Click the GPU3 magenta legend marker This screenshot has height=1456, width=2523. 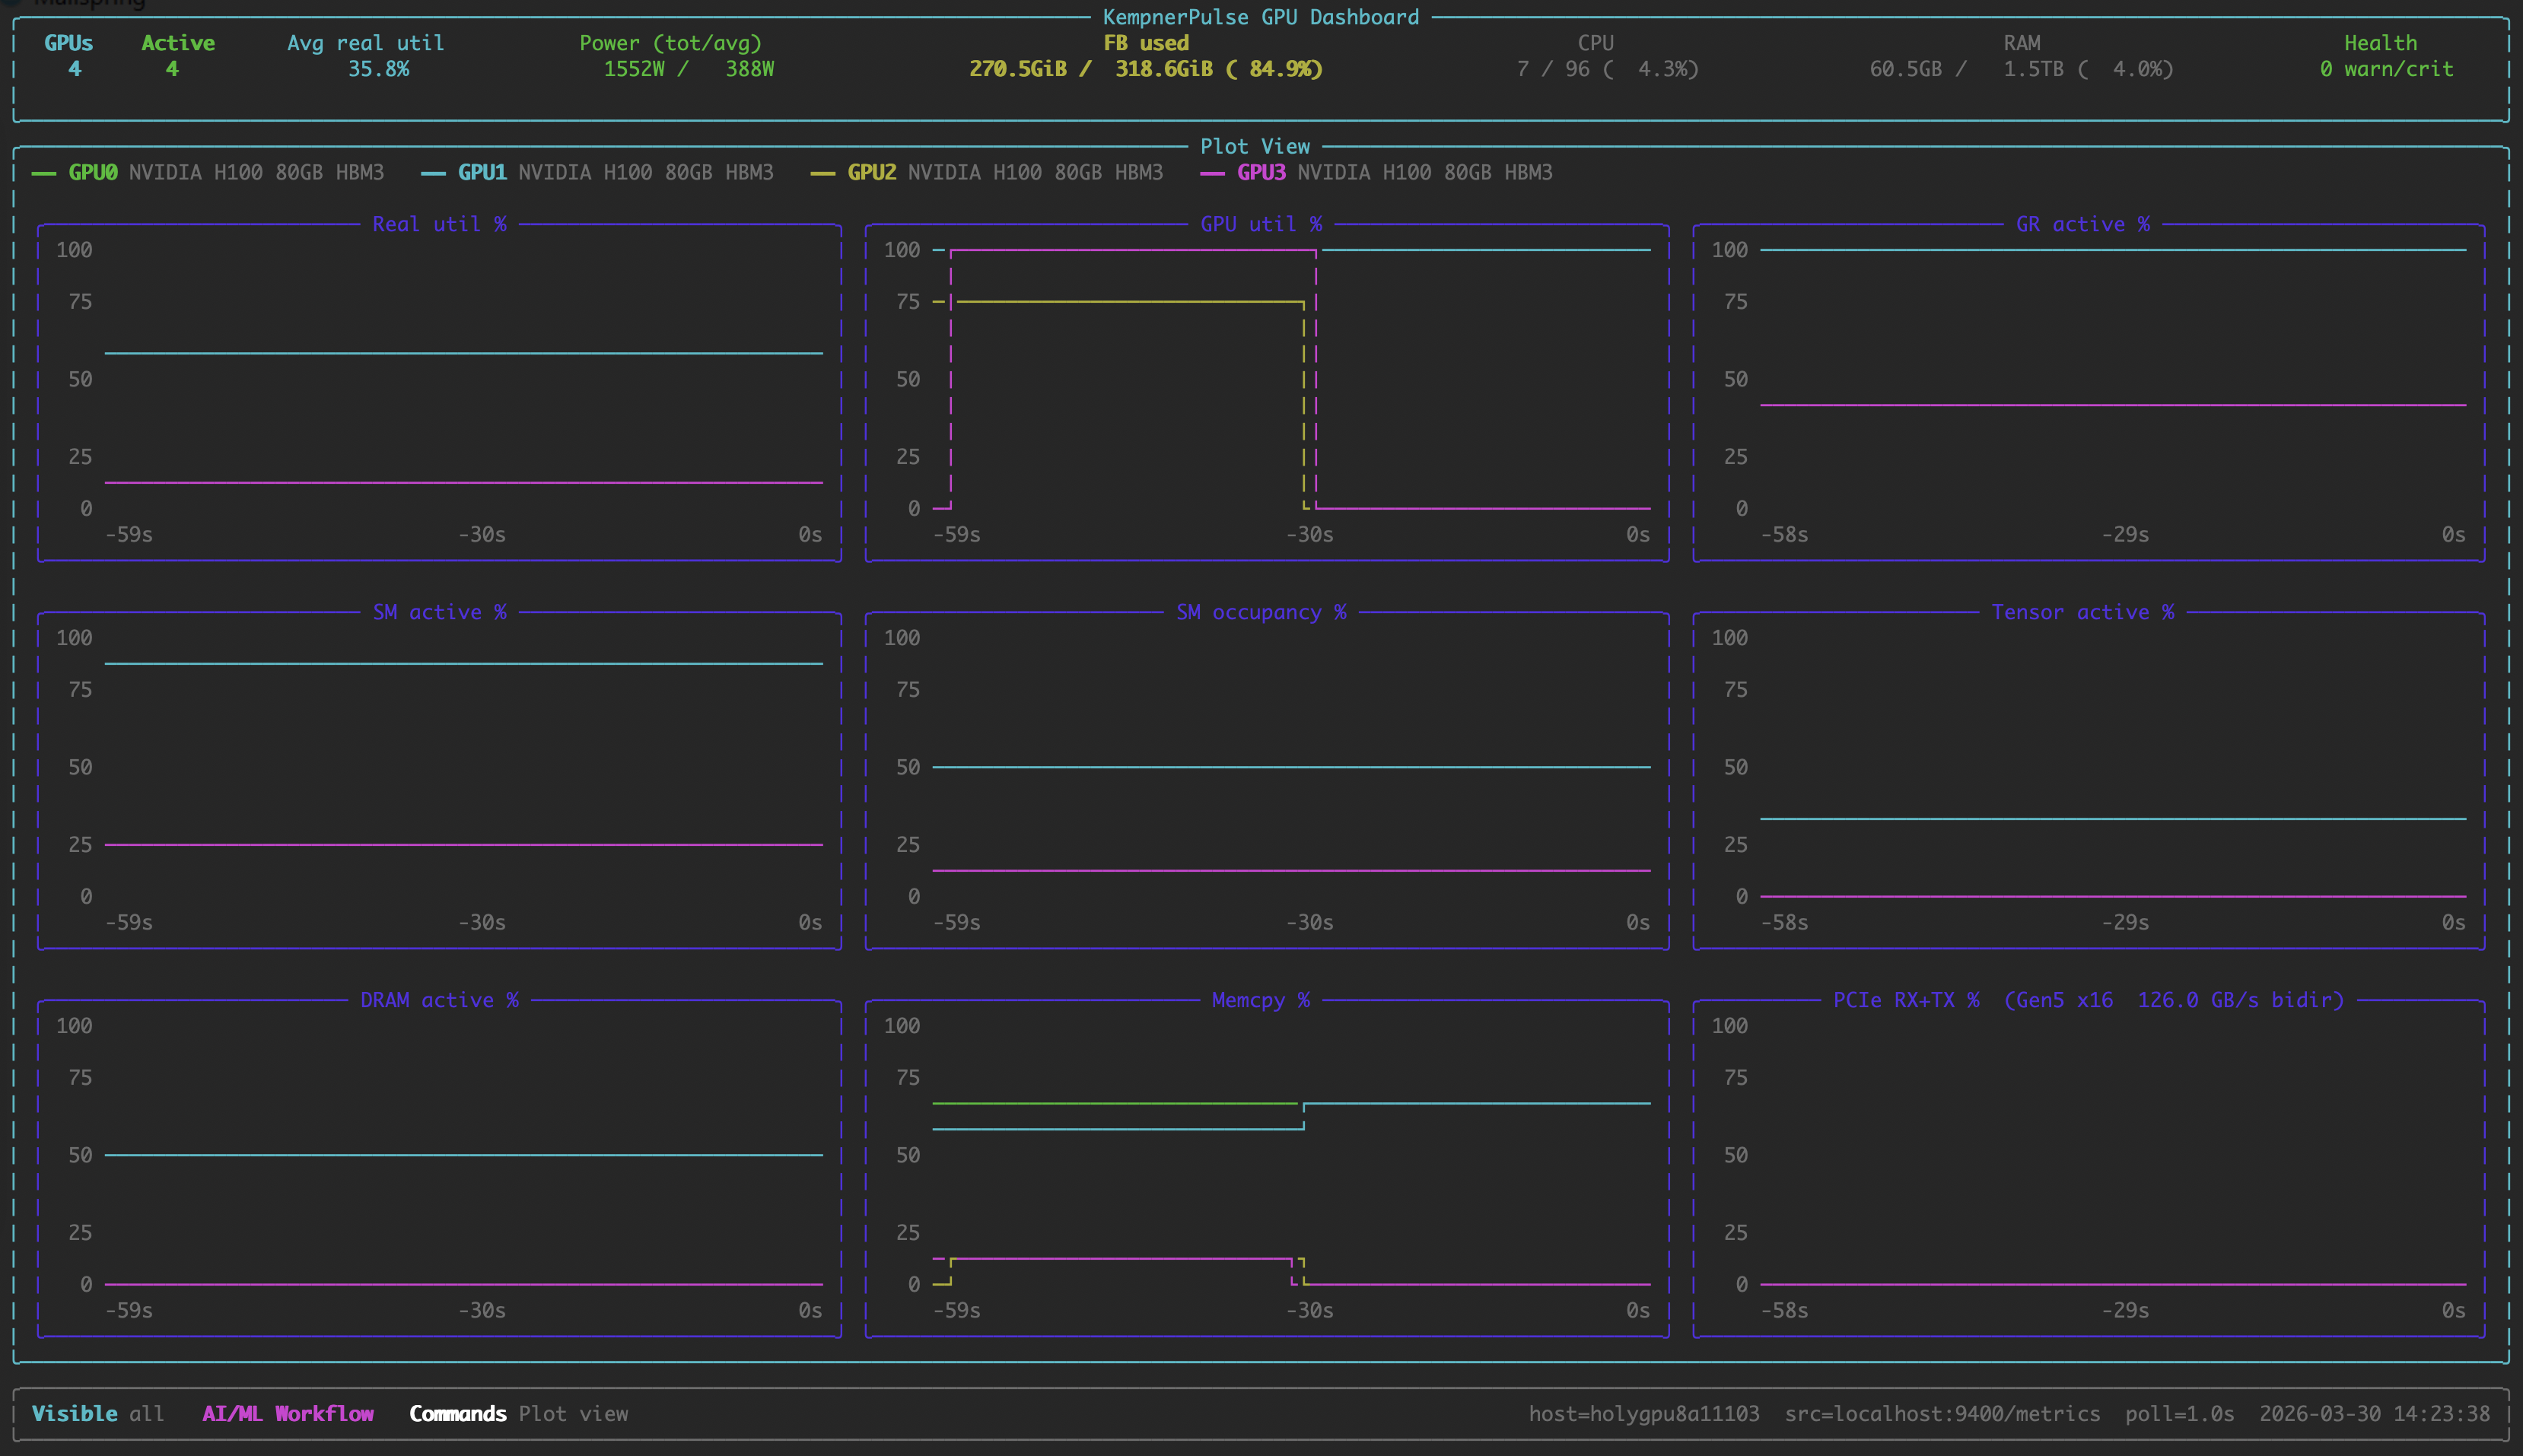tap(1212, 173)
